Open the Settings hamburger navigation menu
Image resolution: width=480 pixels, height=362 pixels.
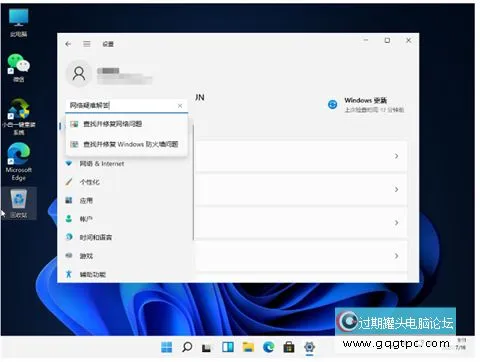point(87,44)
